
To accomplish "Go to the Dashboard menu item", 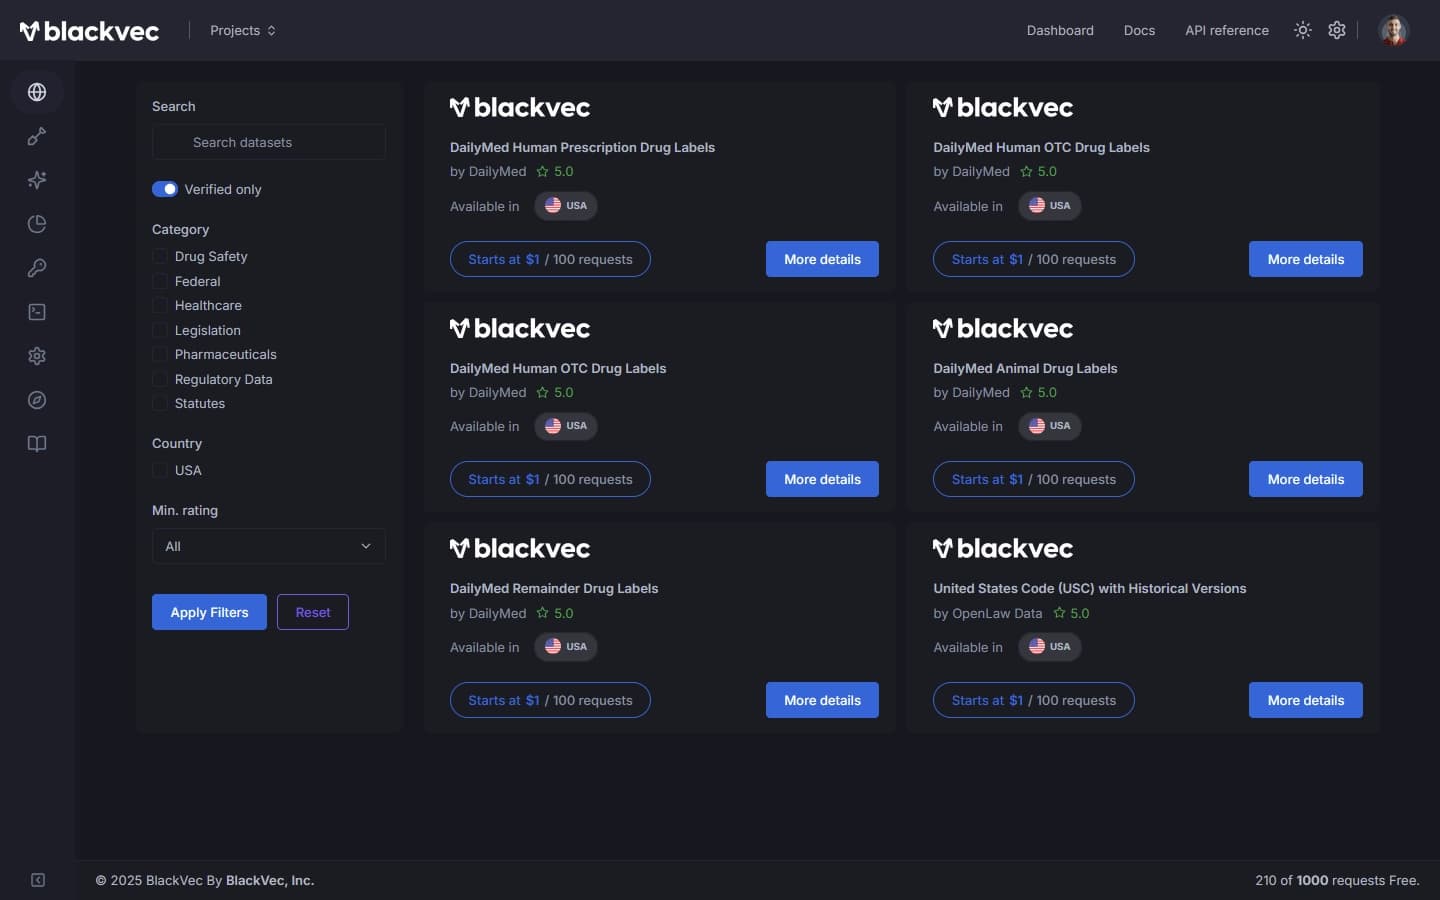I will pyautogui.click(x=1060, y=30).
